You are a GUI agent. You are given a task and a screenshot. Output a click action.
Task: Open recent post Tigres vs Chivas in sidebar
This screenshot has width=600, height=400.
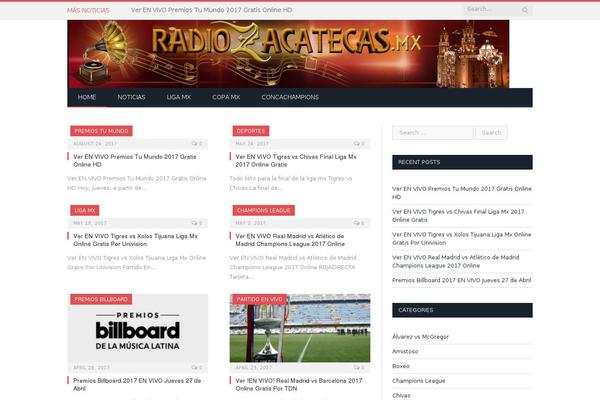click(458, 216)
